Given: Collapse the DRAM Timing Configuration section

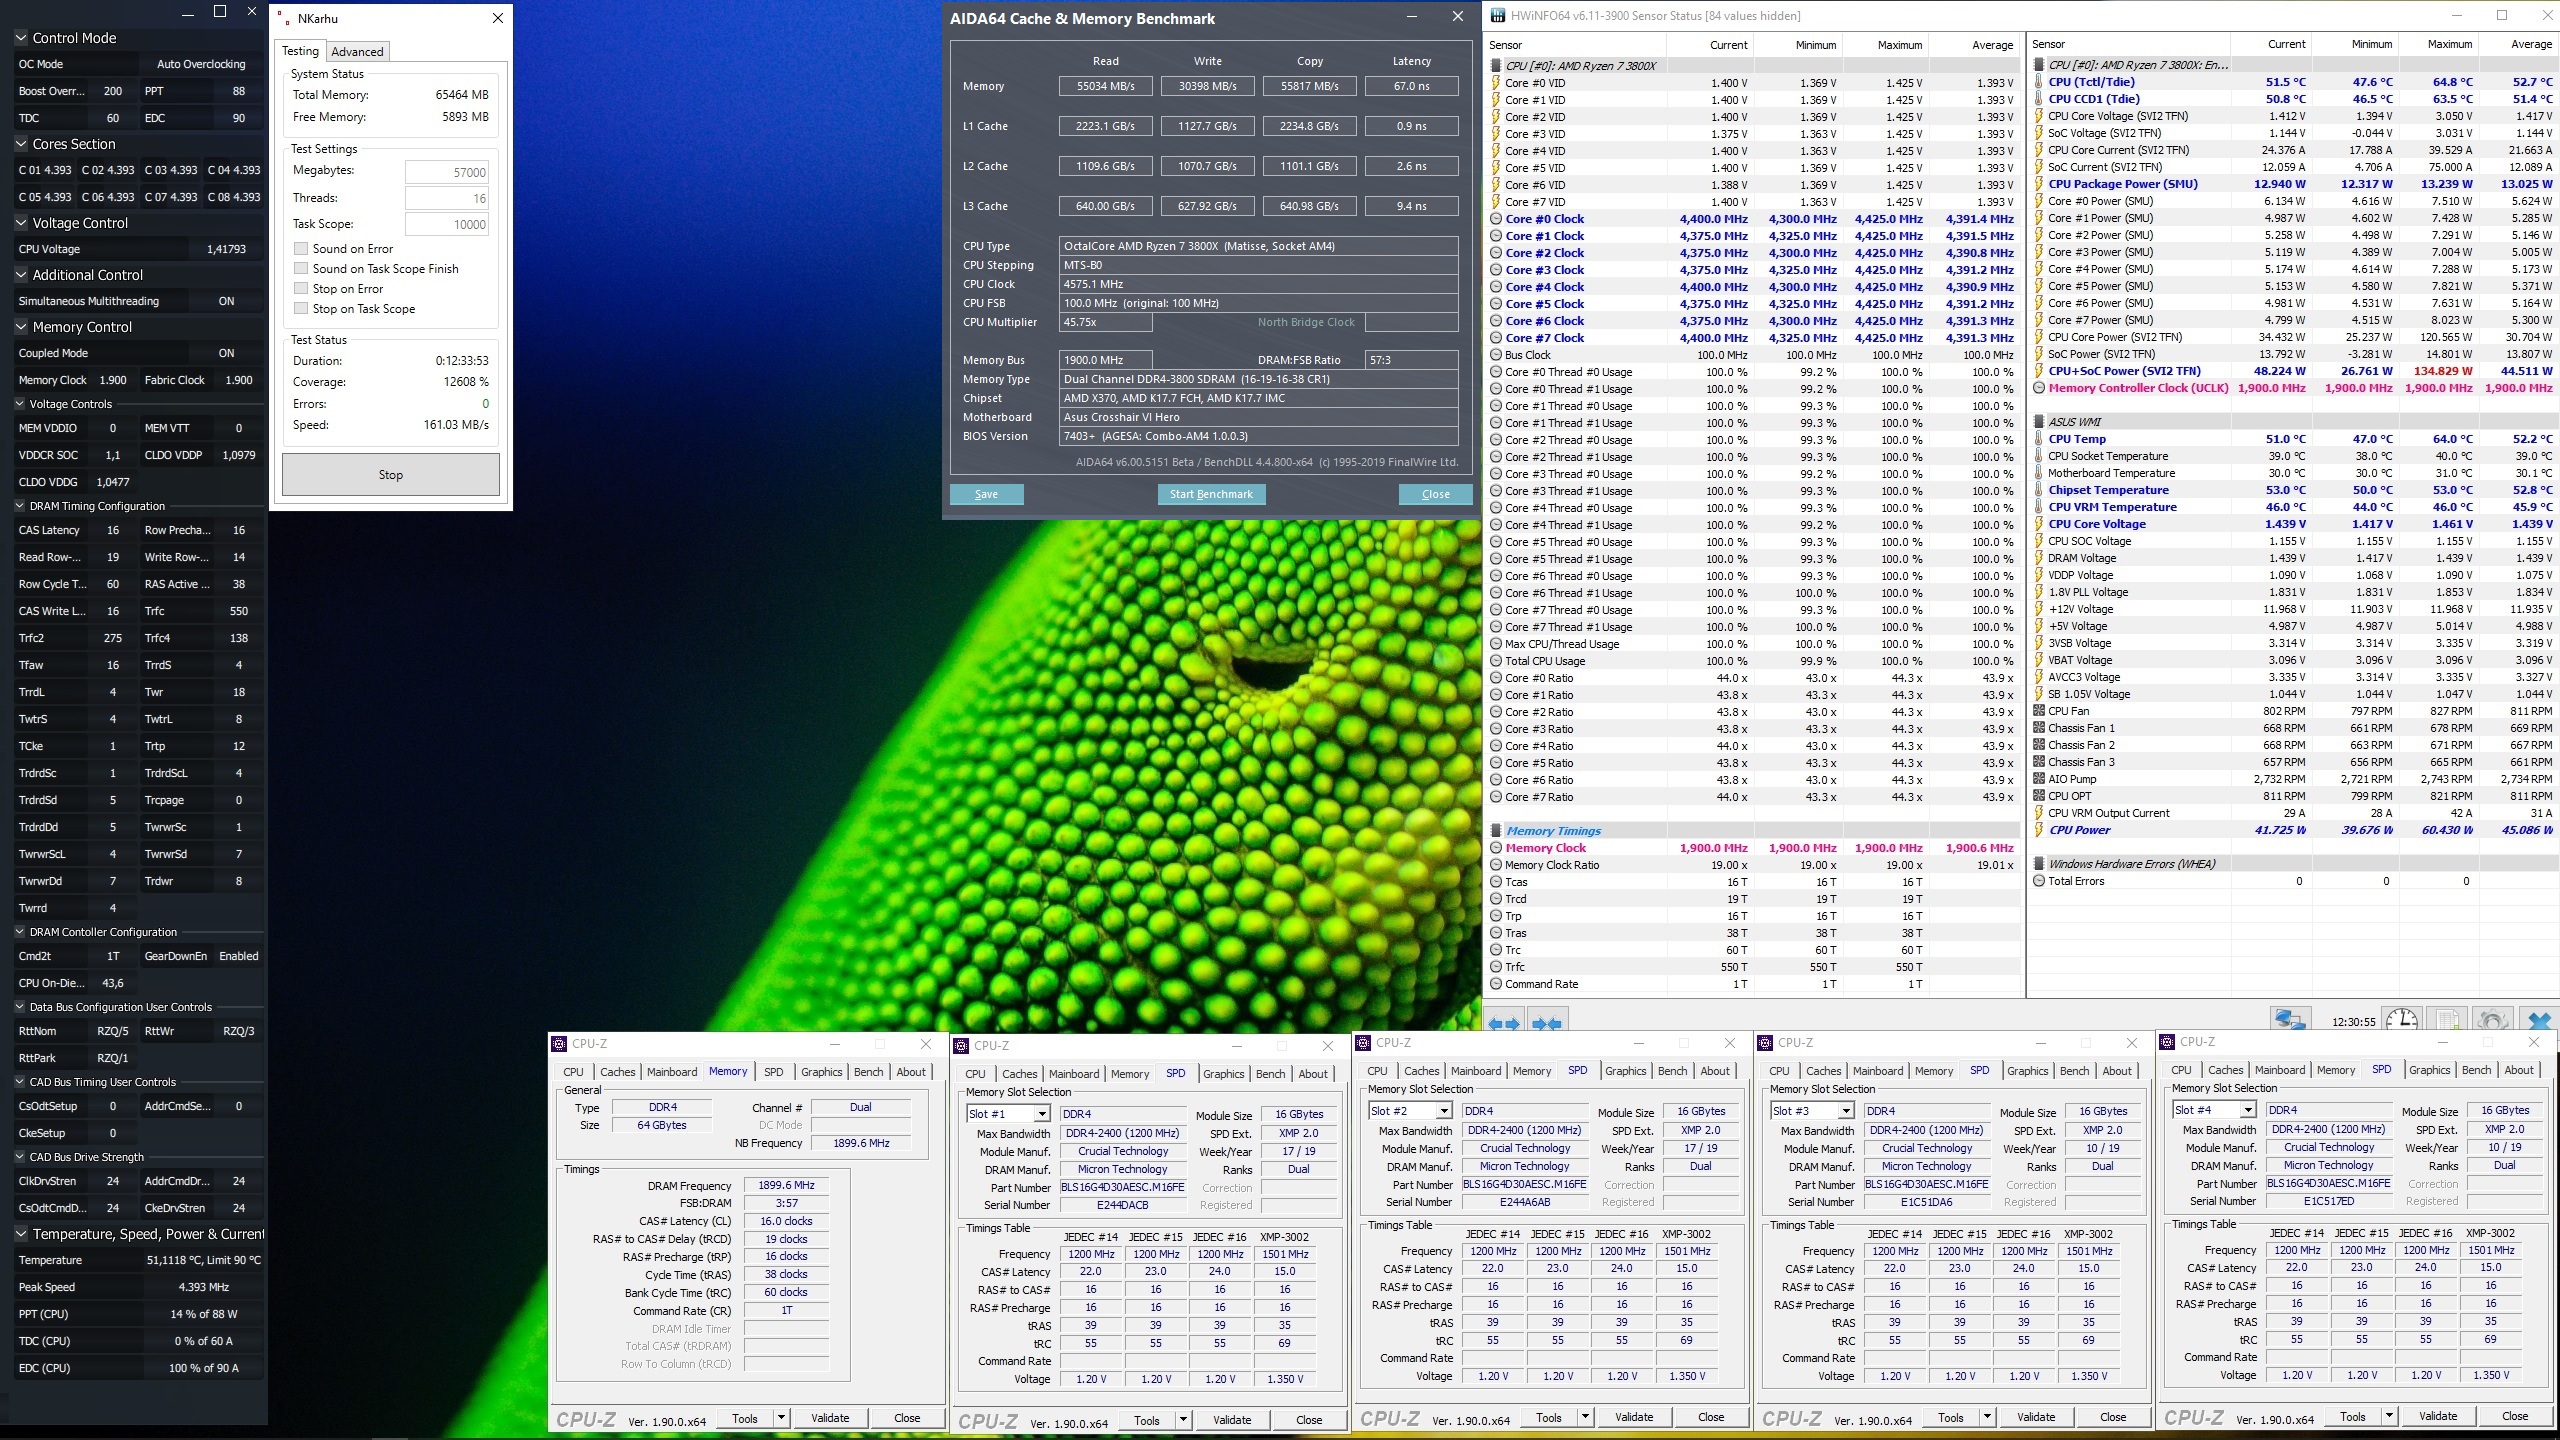Looking at the screenshot, I should click(x=20, y=506).
